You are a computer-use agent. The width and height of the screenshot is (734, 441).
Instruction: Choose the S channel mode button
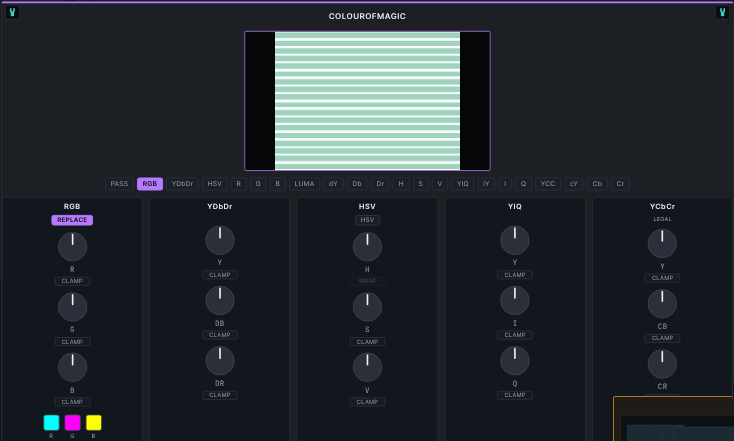click(x=420, y=184)
